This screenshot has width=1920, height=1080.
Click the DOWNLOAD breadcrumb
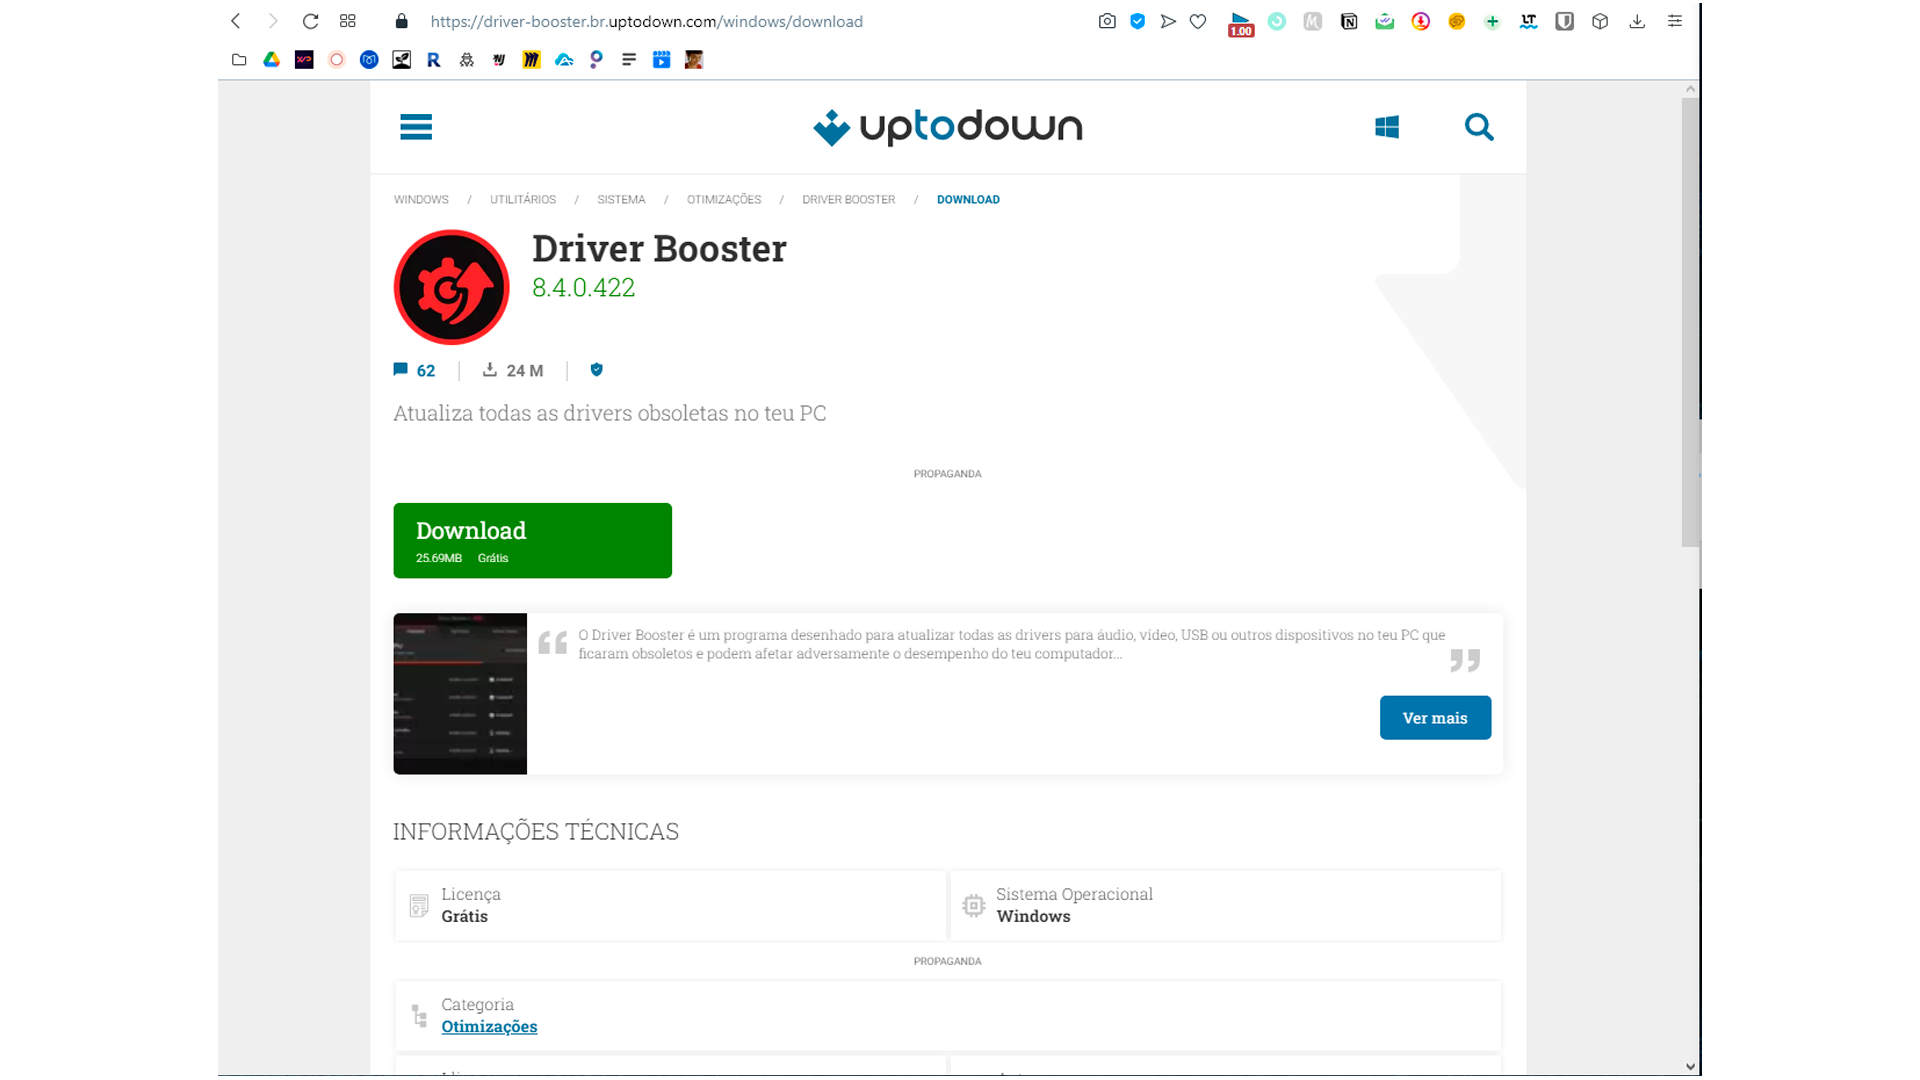[968, 200]
